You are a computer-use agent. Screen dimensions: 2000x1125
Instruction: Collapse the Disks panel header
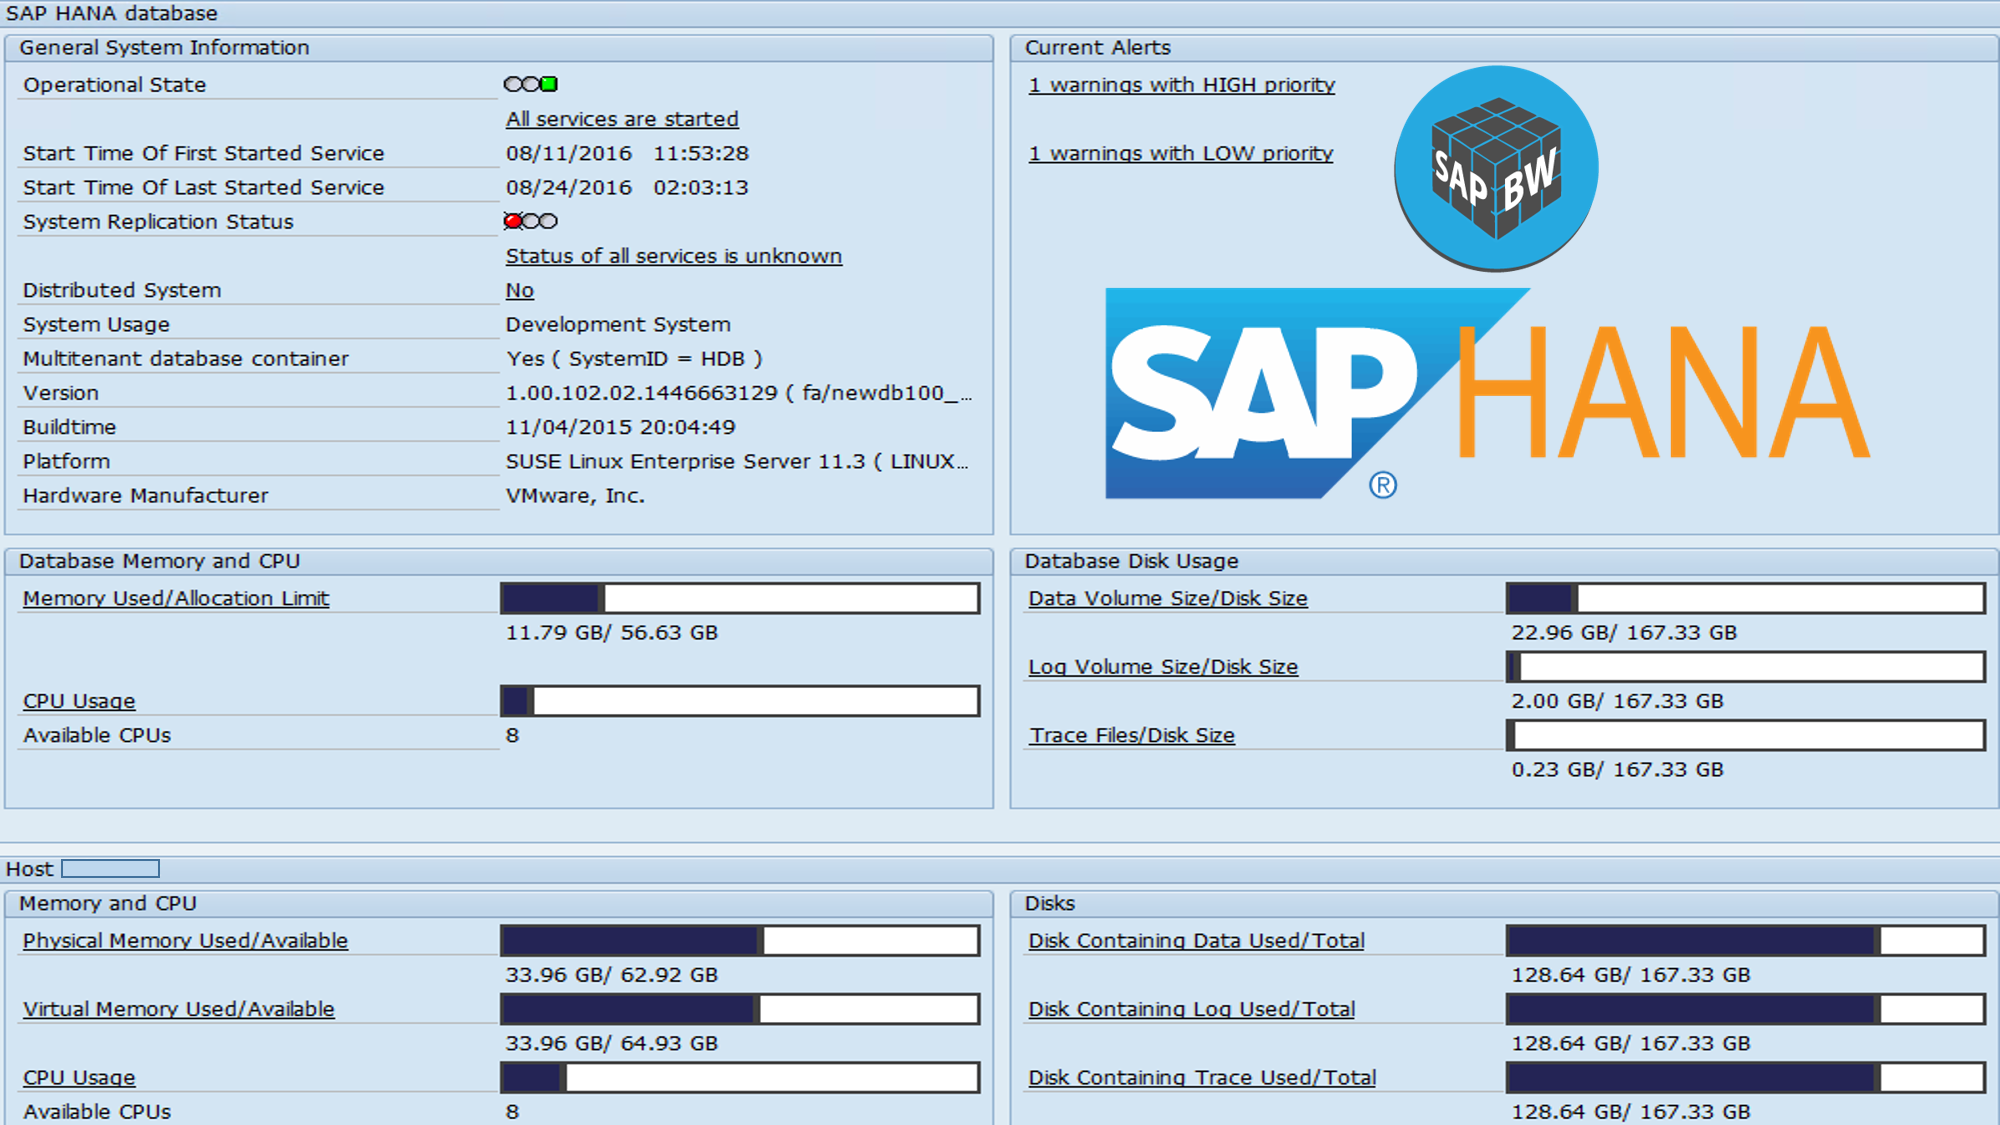click(x=1050, y=903)
